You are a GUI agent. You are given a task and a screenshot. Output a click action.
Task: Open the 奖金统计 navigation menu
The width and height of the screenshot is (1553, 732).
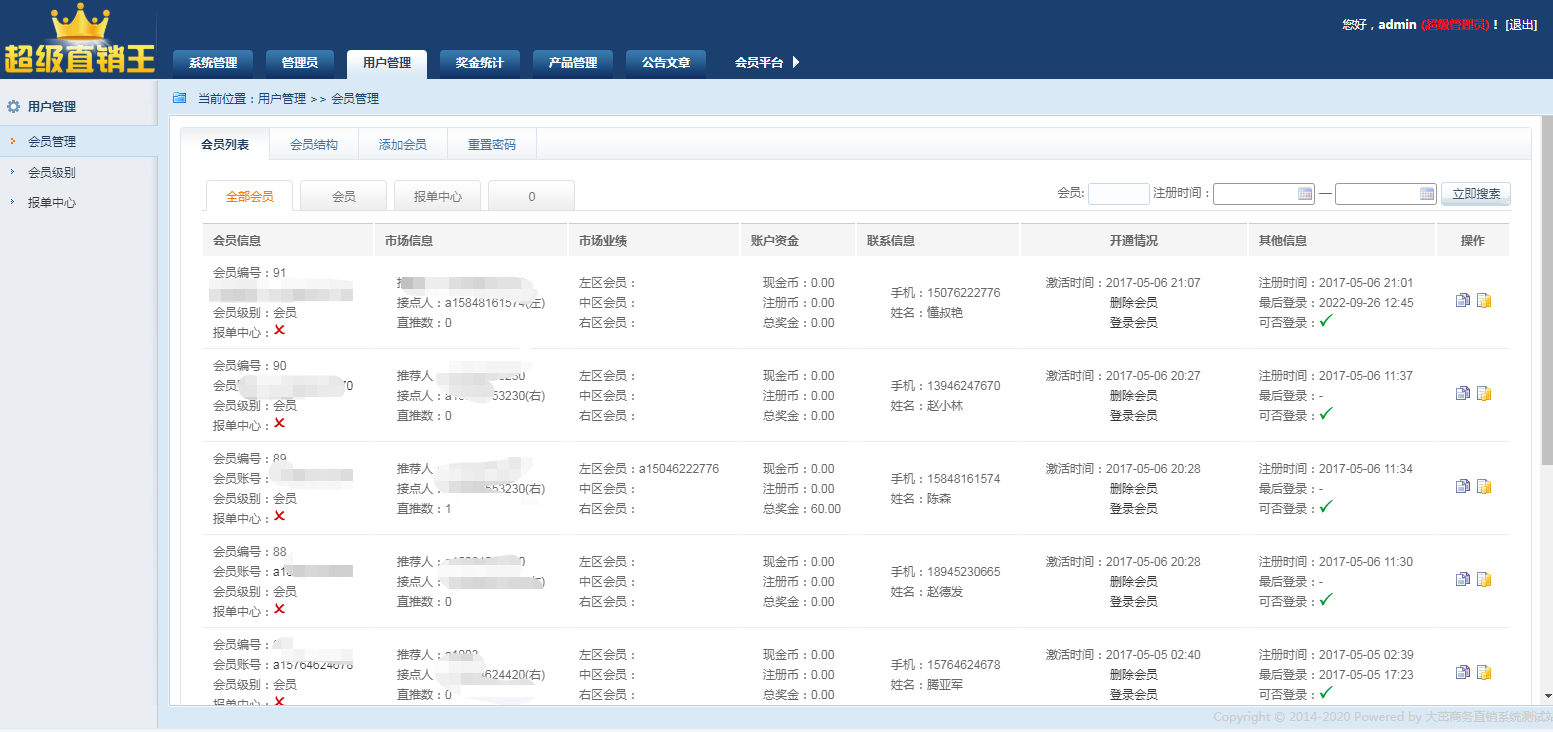(479, 62)
